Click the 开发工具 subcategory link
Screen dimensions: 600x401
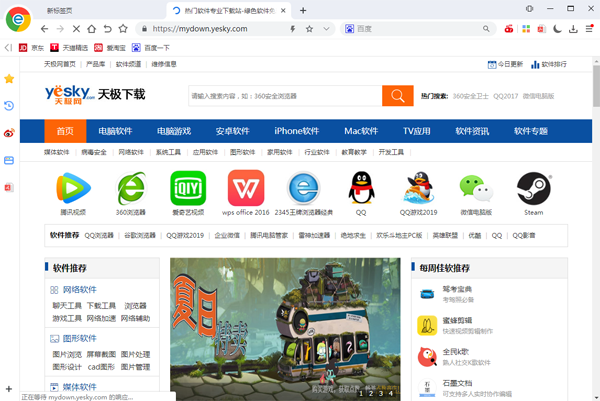391,152
